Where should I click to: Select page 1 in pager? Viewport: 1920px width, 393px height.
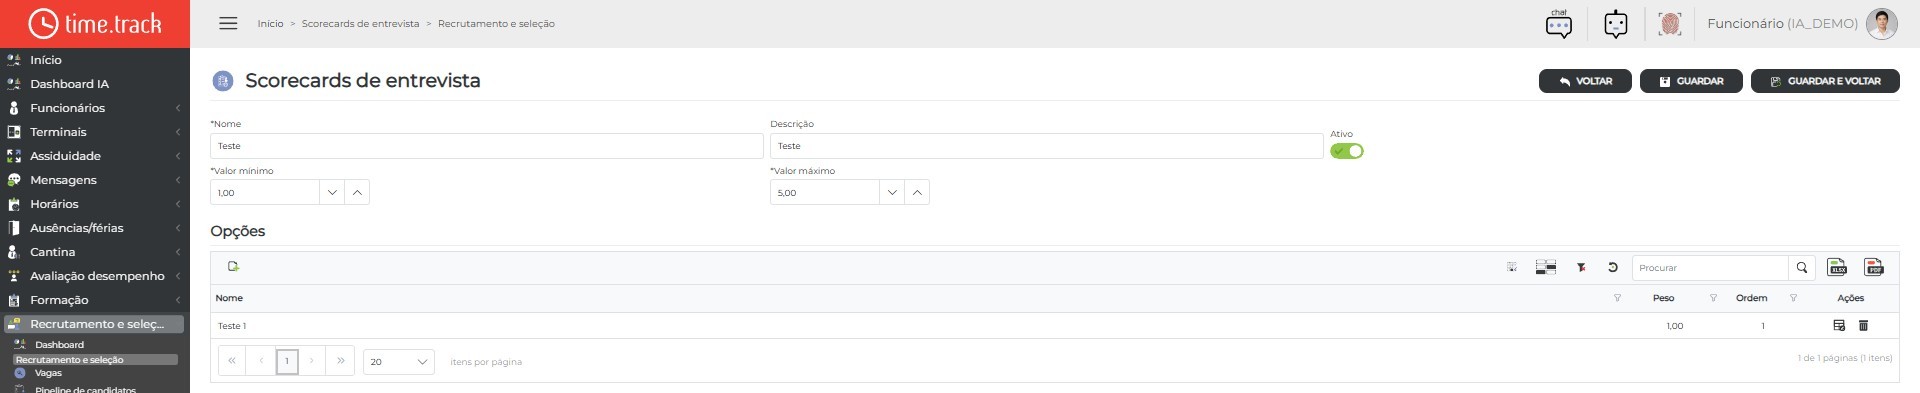287,361
